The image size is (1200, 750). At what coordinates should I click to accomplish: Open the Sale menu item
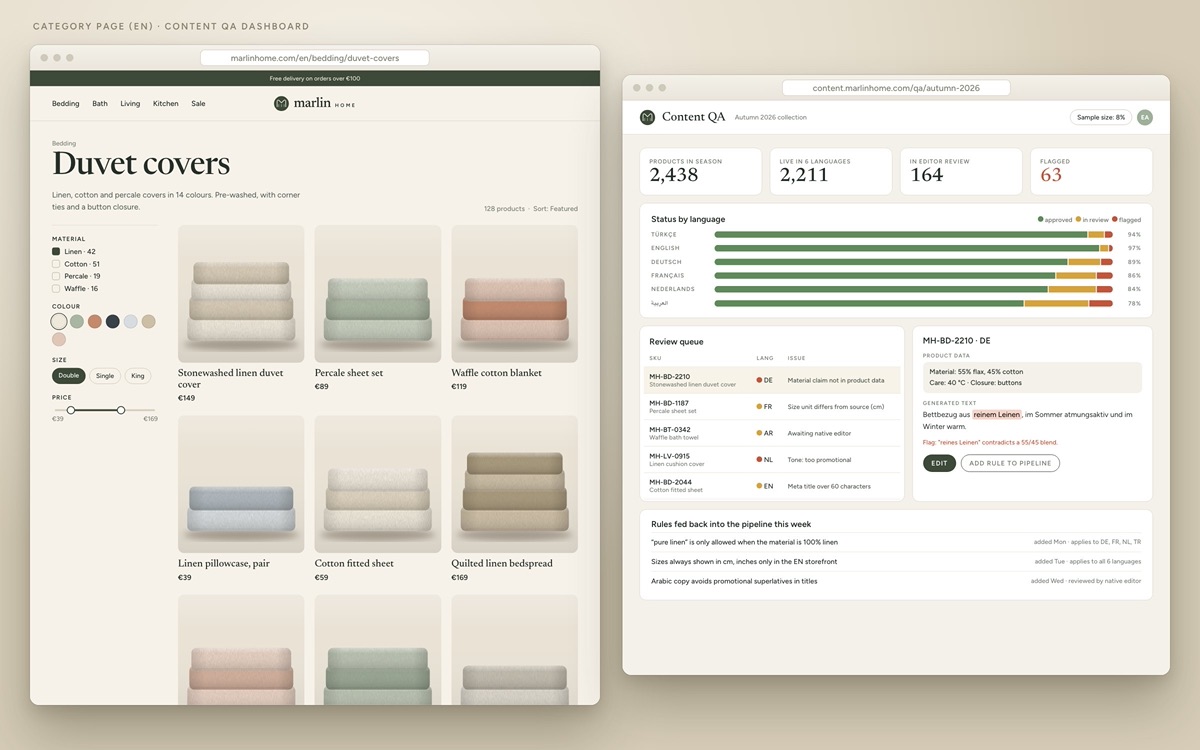(198, 103)
